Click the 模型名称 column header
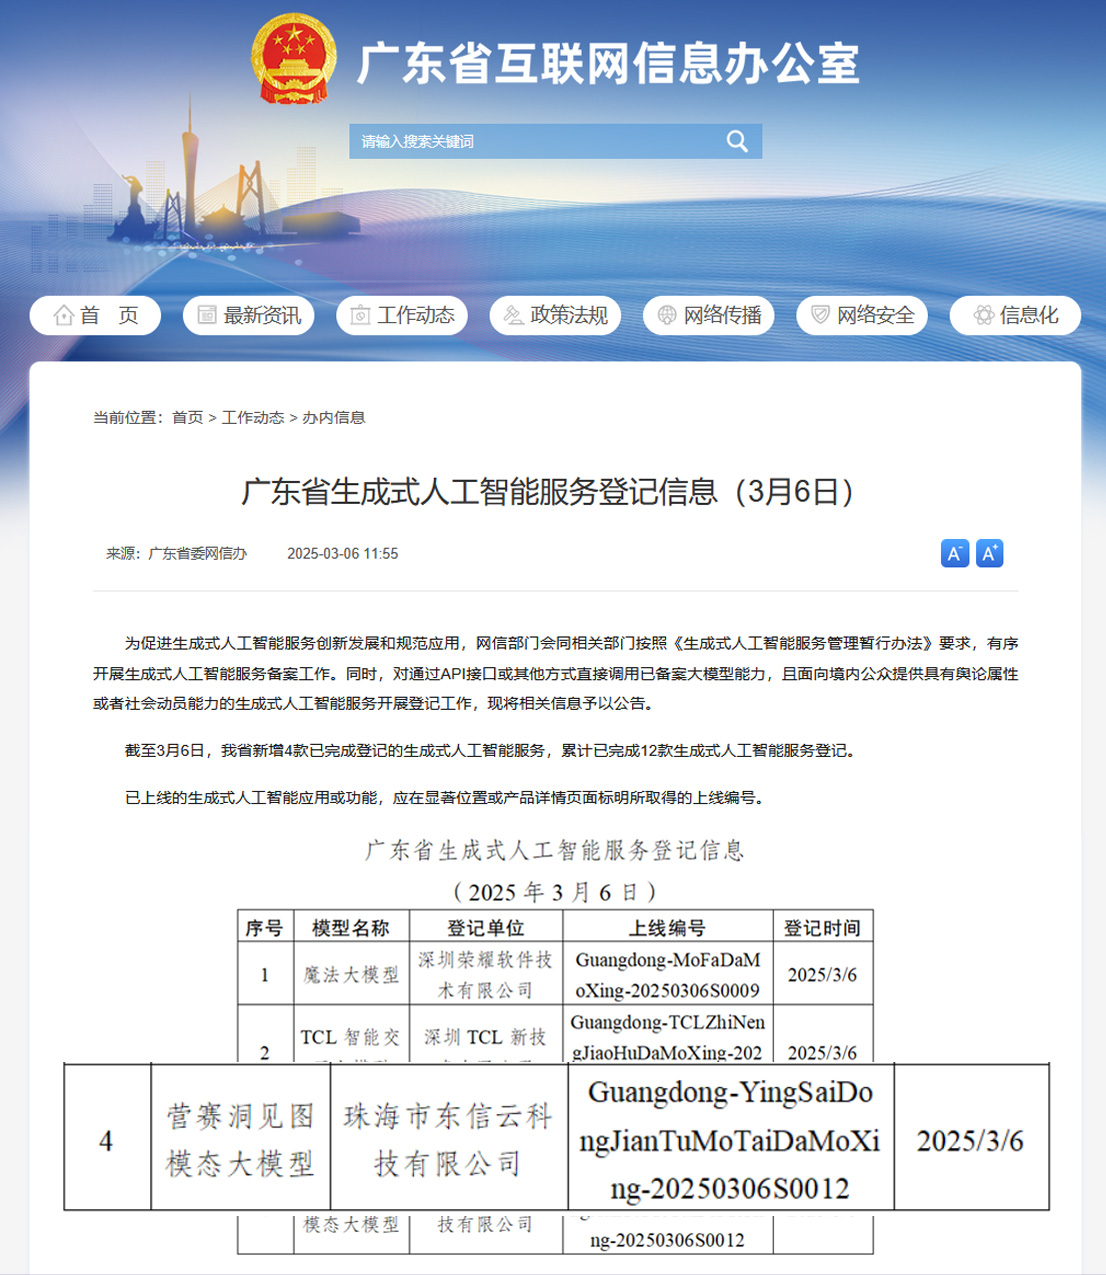 pos(350,927)
